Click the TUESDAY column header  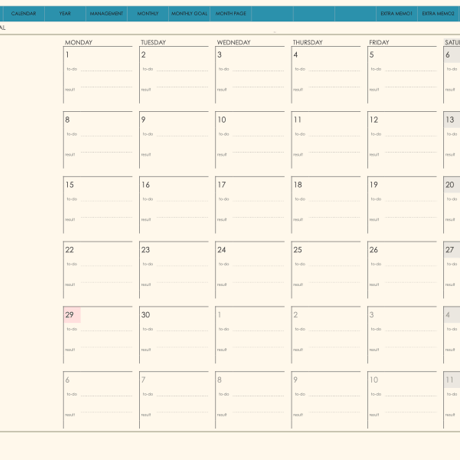click(153, 42)
